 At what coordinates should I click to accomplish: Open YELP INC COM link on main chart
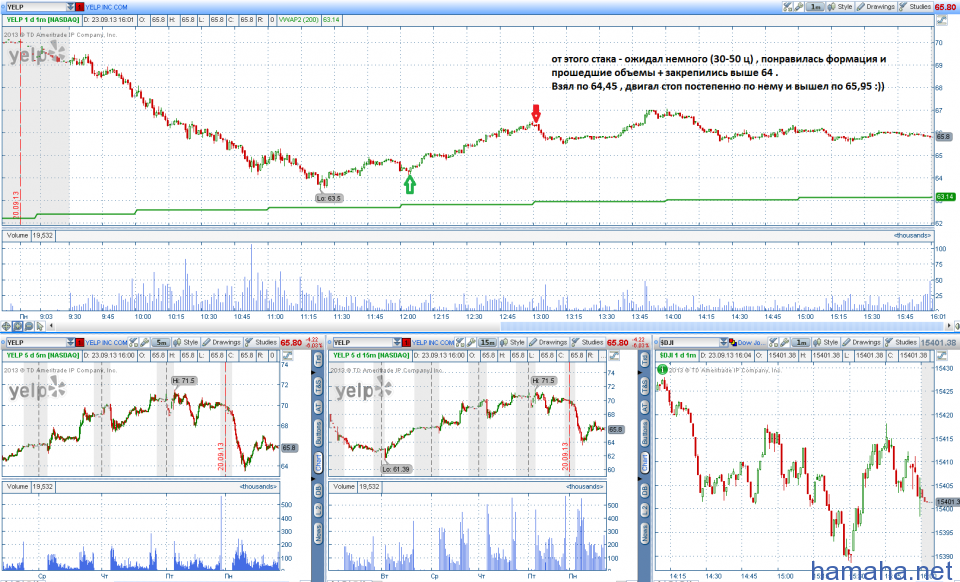[x=106, y=7]
